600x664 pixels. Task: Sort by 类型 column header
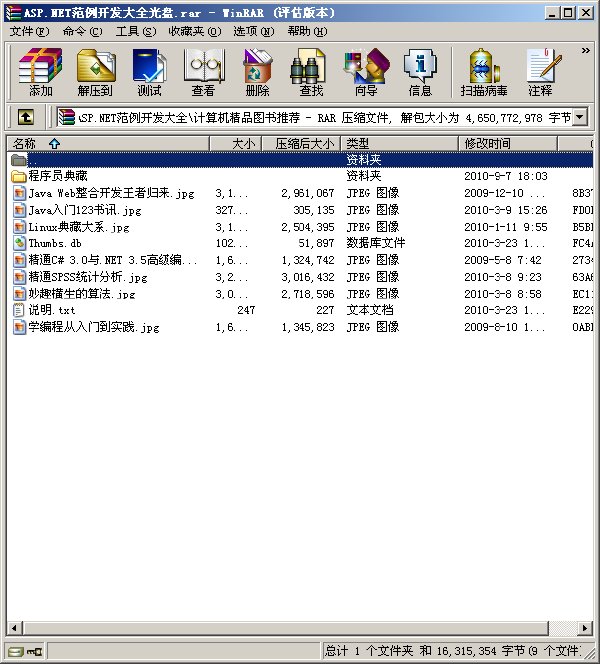(399, 144)
